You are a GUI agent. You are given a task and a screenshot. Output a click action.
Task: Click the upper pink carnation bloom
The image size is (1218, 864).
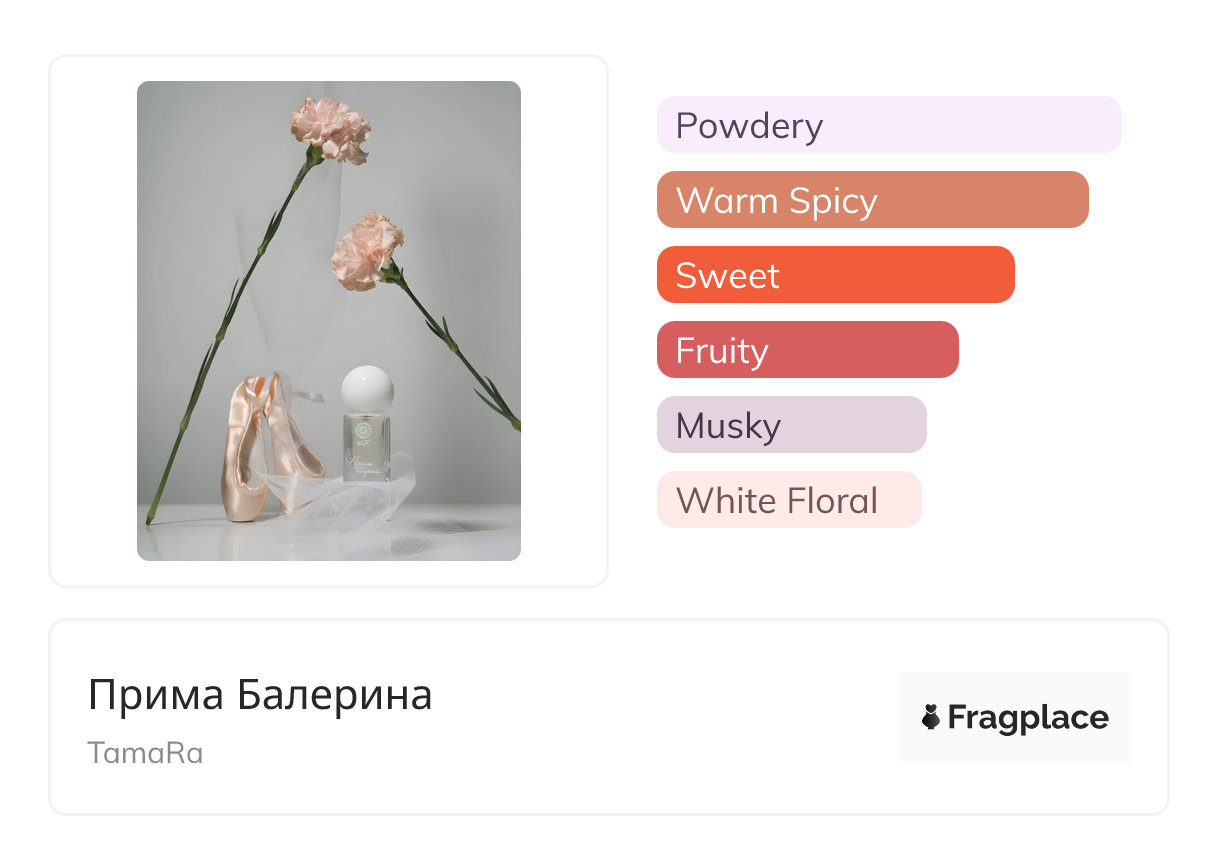point(331,129)
